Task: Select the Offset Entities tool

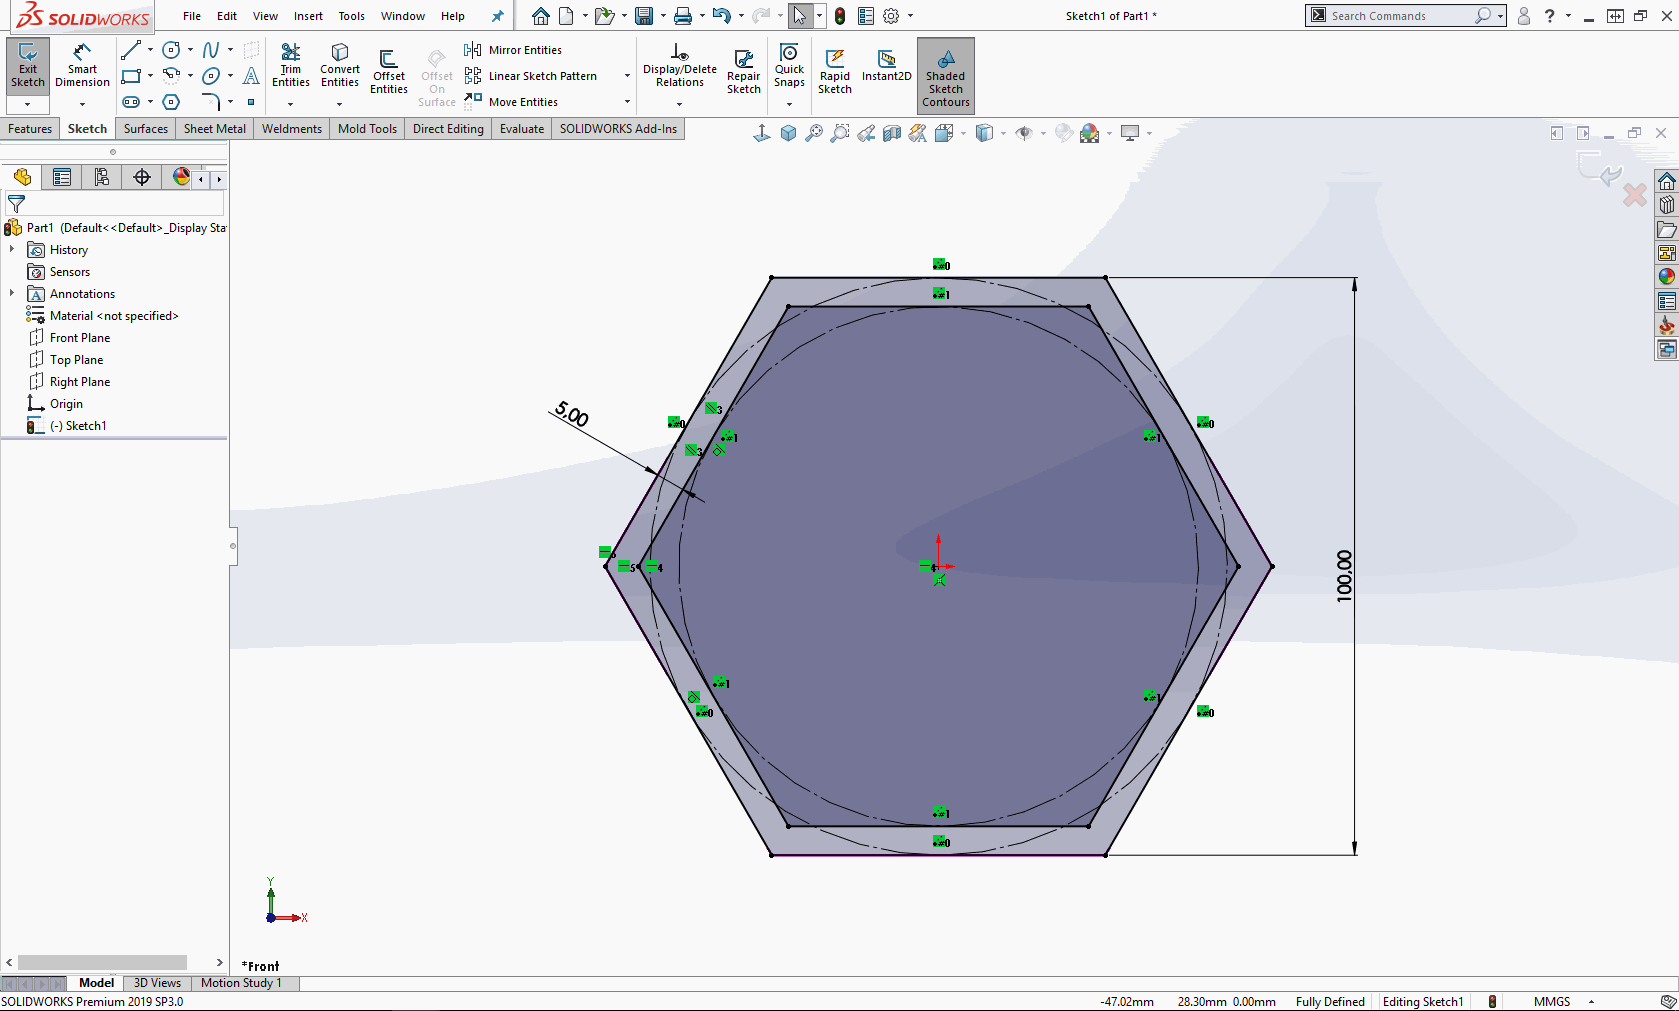Action: click(x=388, y=70)
